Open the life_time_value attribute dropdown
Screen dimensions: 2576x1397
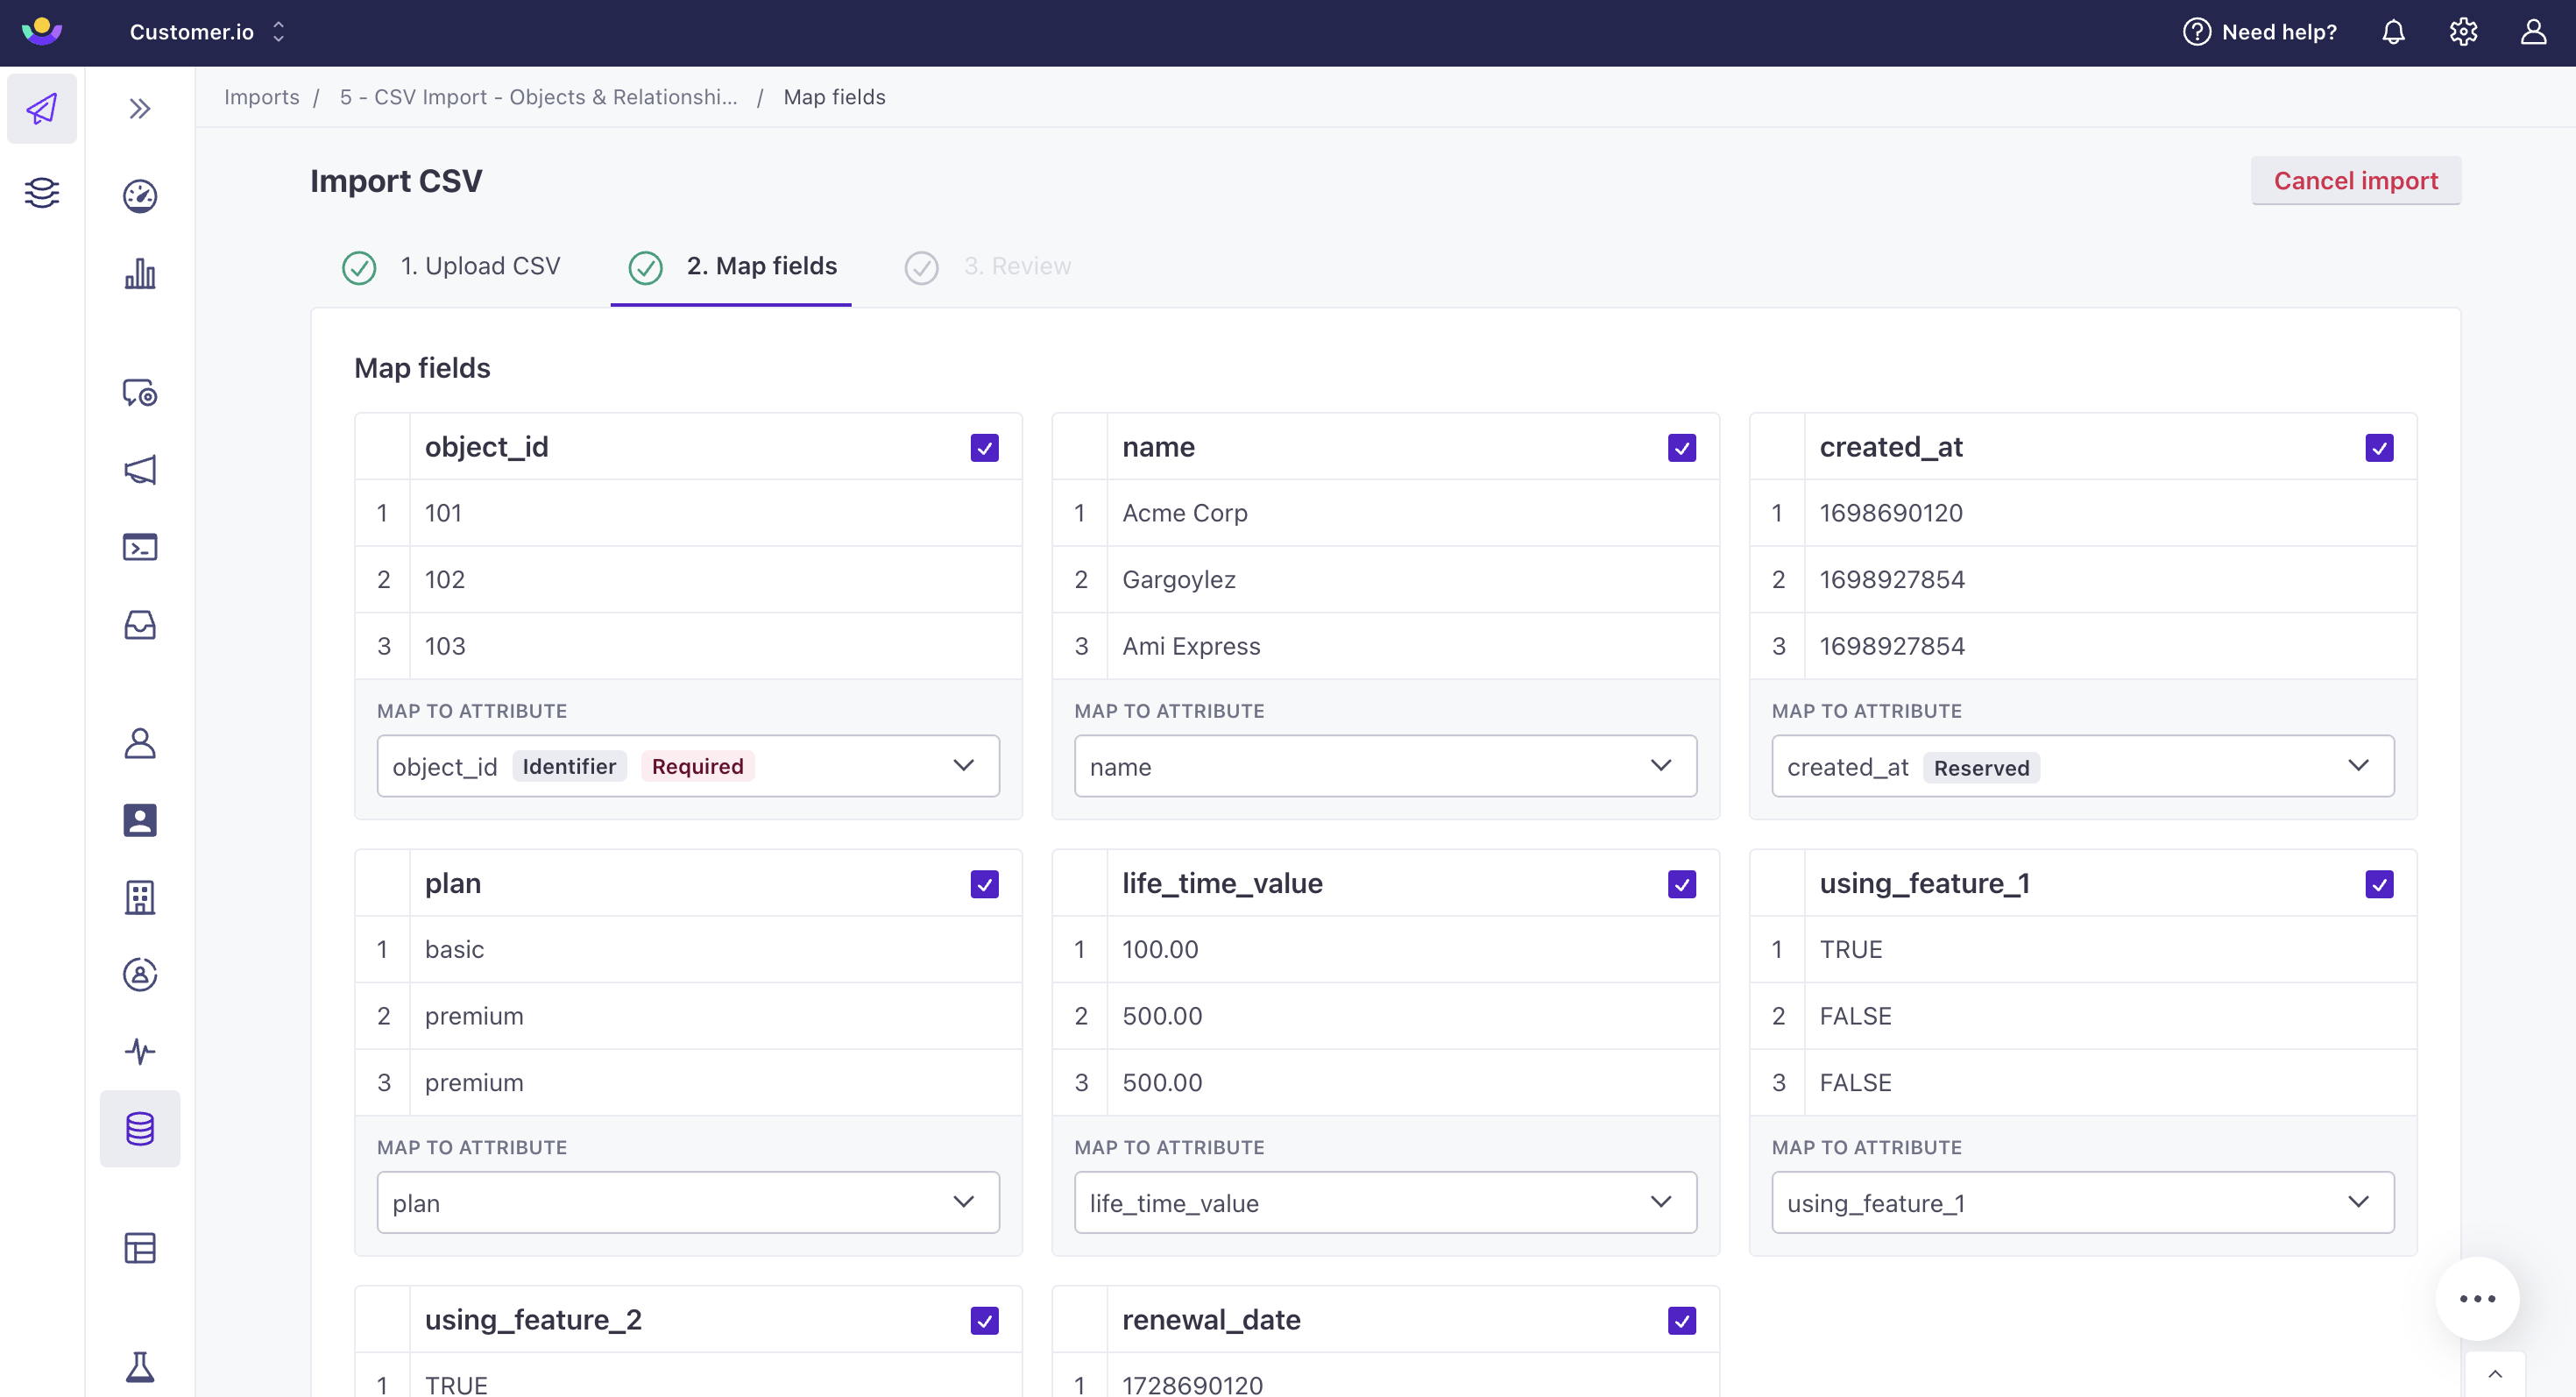point(1385,1202)
